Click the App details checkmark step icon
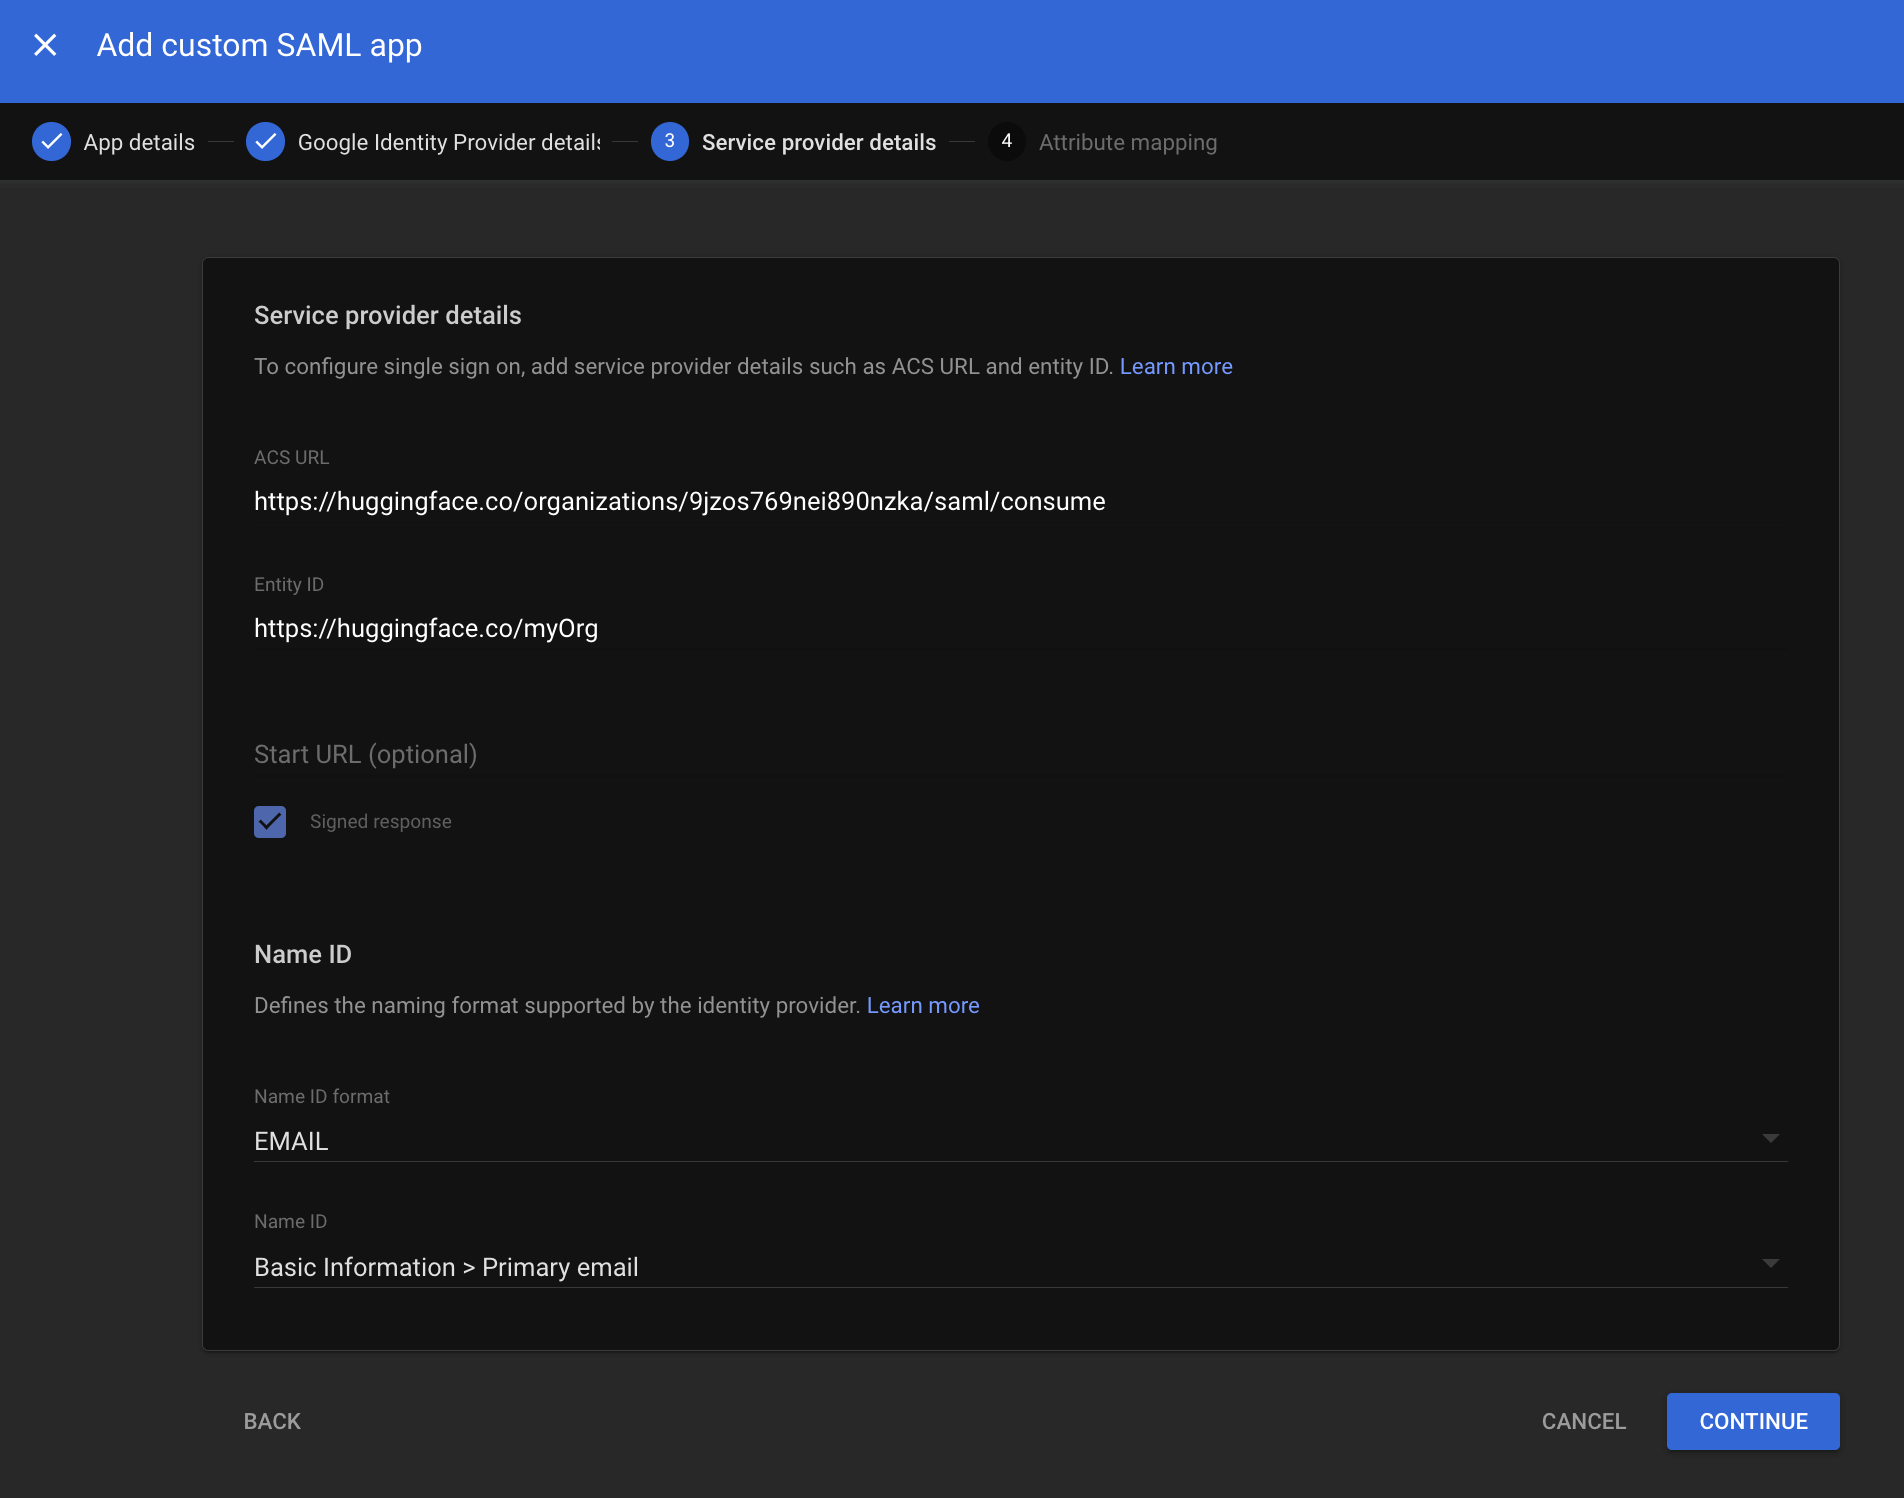 [x=51, y=142]
